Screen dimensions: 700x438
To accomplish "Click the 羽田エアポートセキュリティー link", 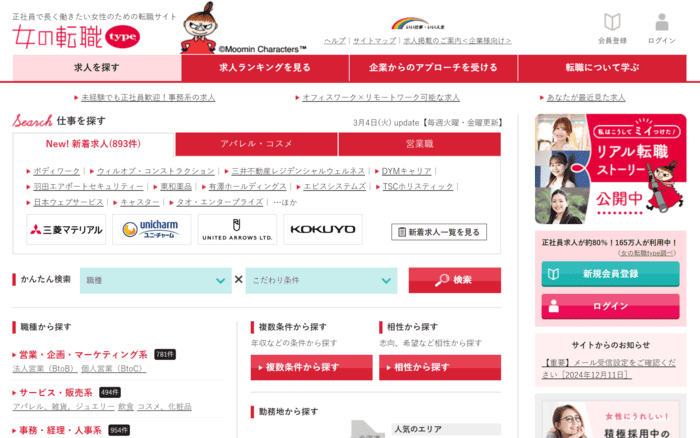I will pos(88,187).
